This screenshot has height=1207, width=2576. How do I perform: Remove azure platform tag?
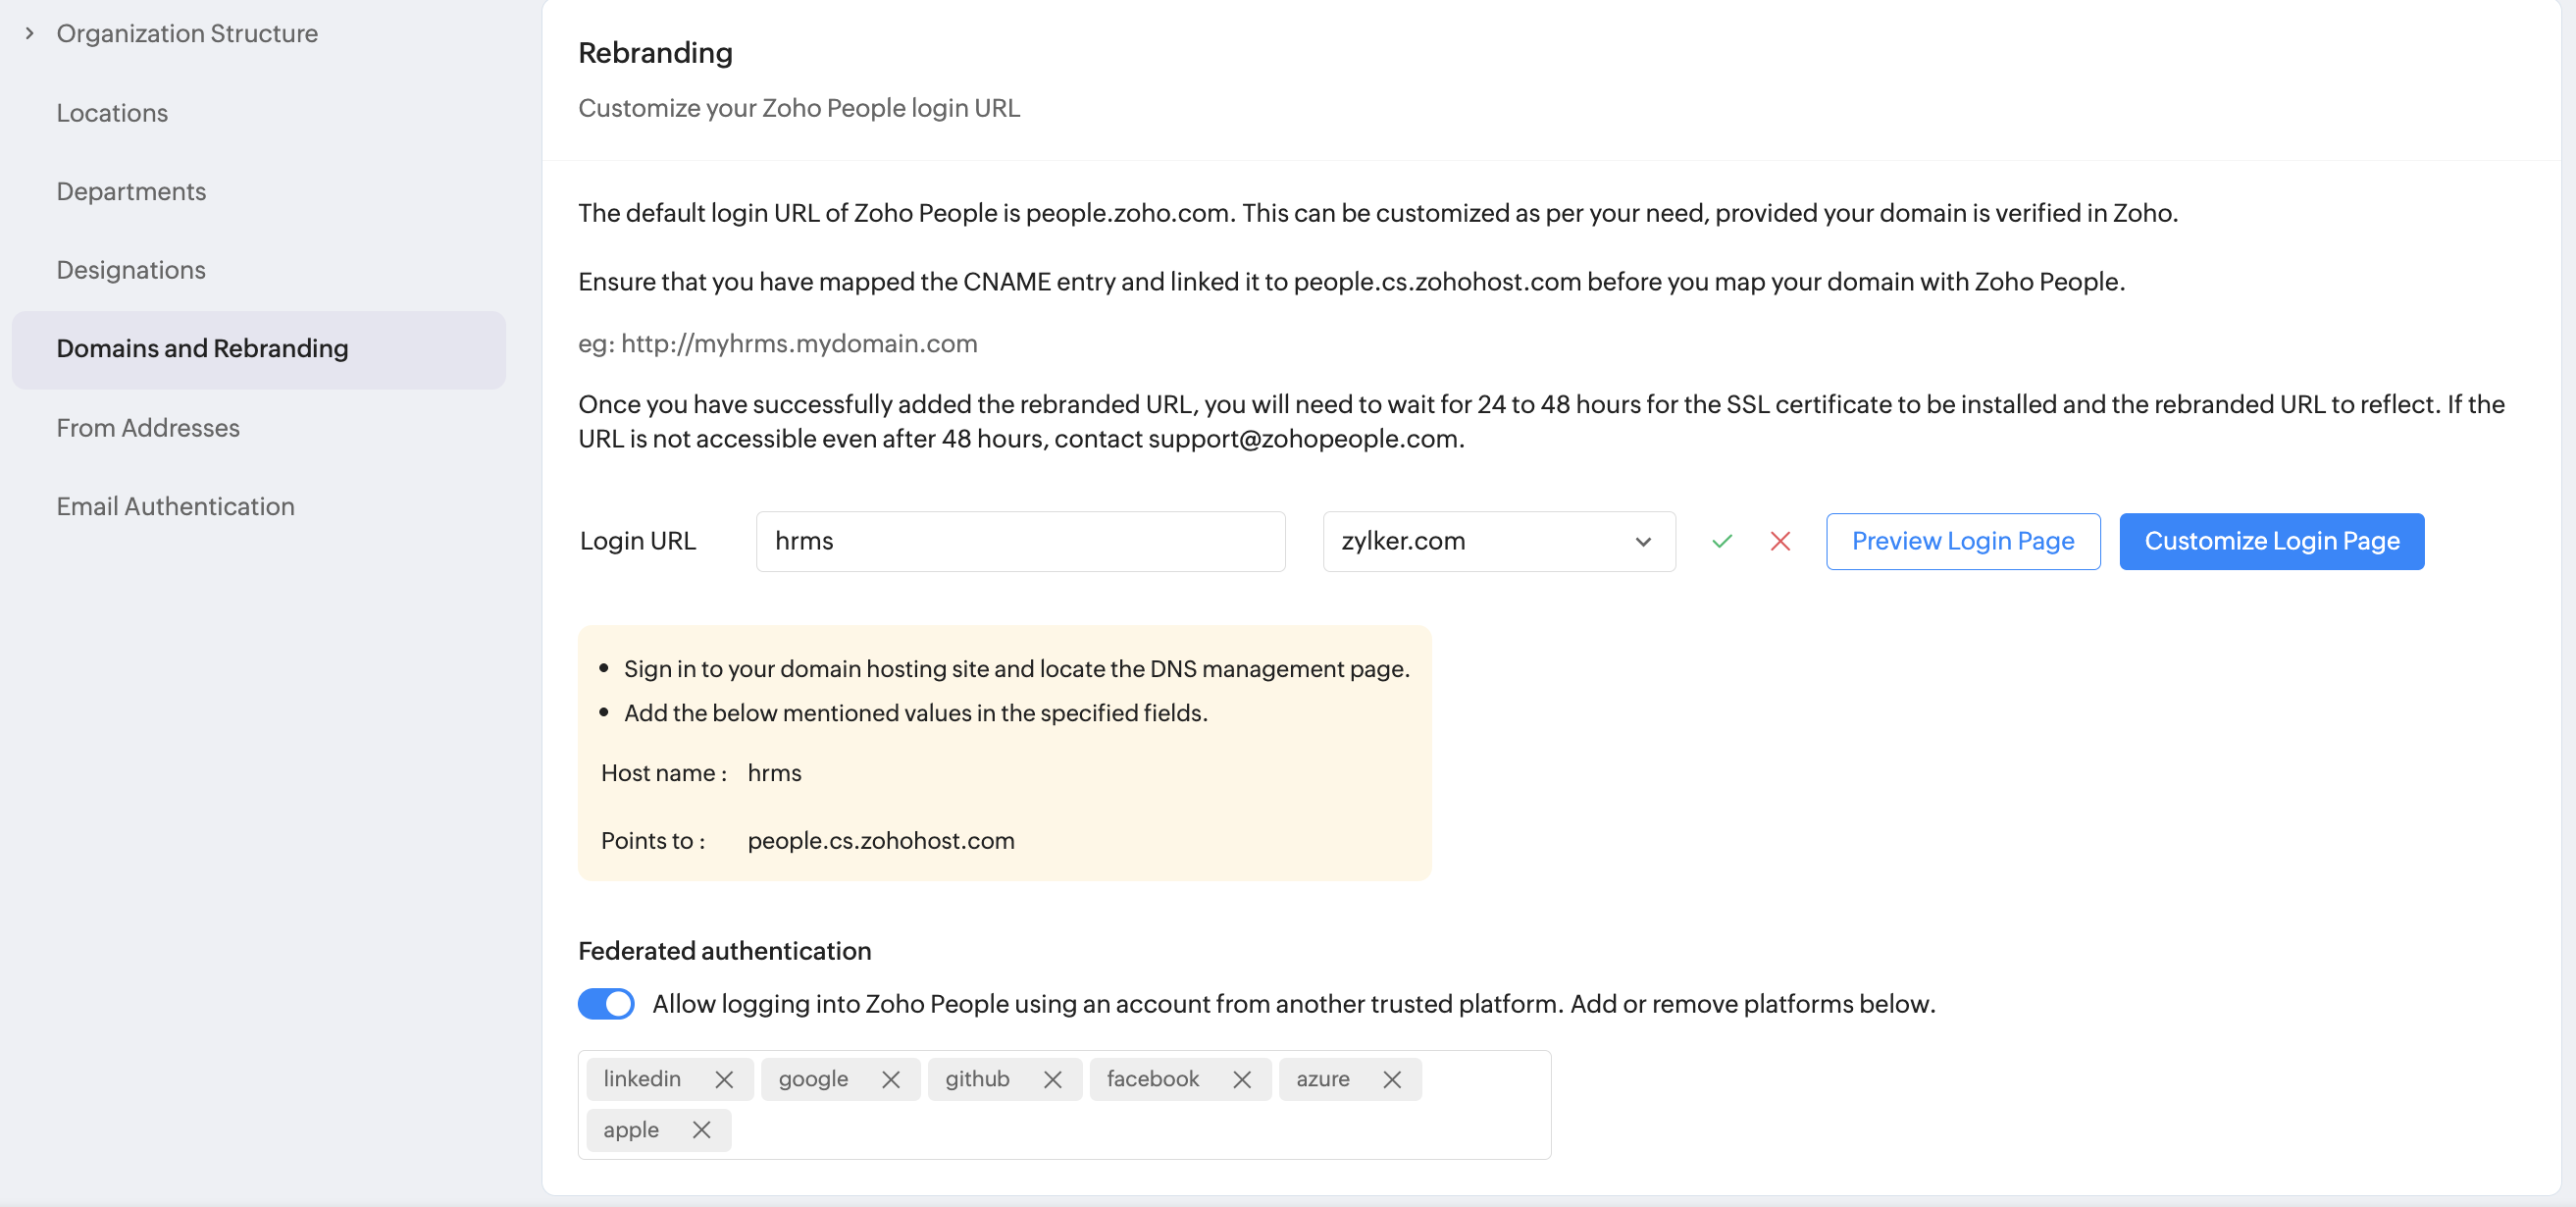1391,1079
